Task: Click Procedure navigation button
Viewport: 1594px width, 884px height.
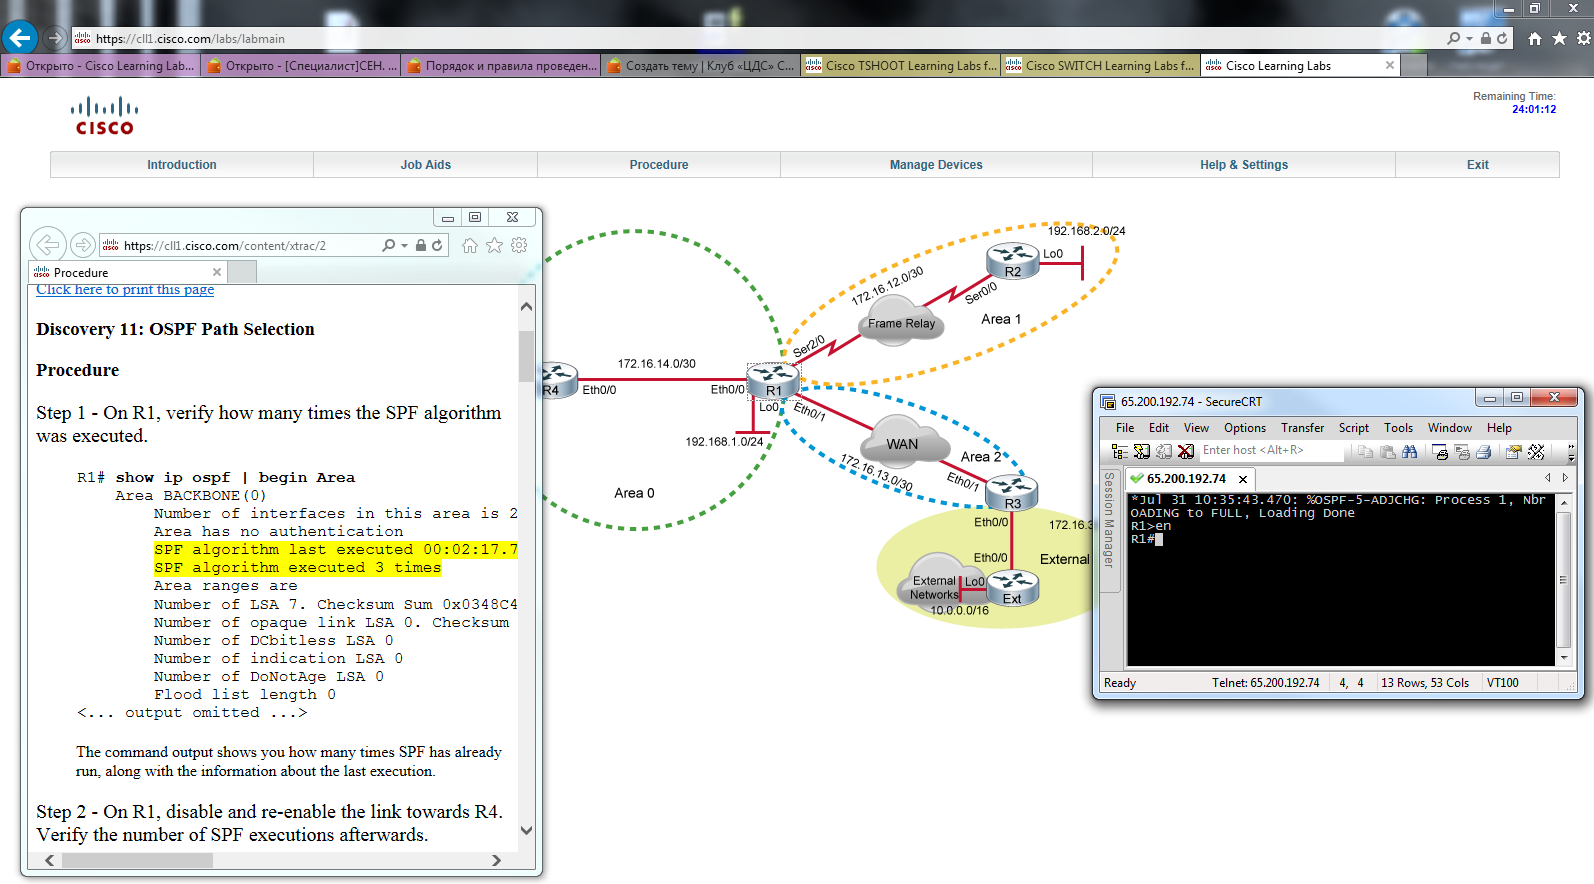Action: 659,165
